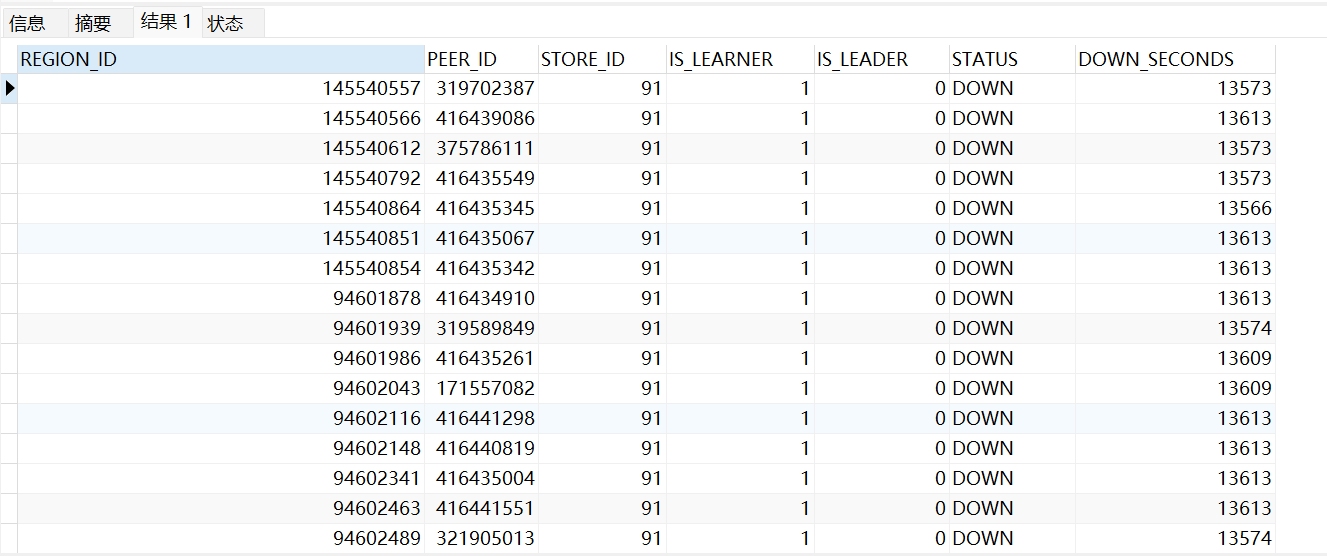
Task: Click the STATUS column header
Action: click(1011, 59)
